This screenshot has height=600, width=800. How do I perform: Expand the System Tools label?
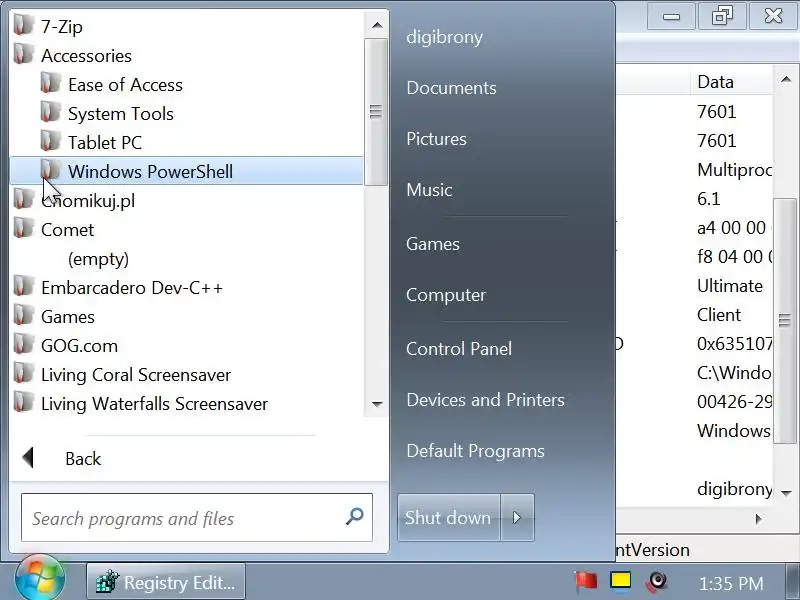tap(121, 114)
